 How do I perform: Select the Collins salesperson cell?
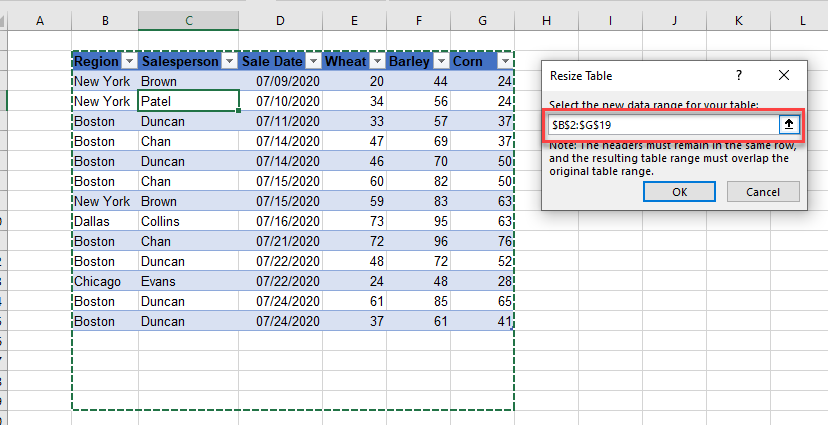coord(188,221)
